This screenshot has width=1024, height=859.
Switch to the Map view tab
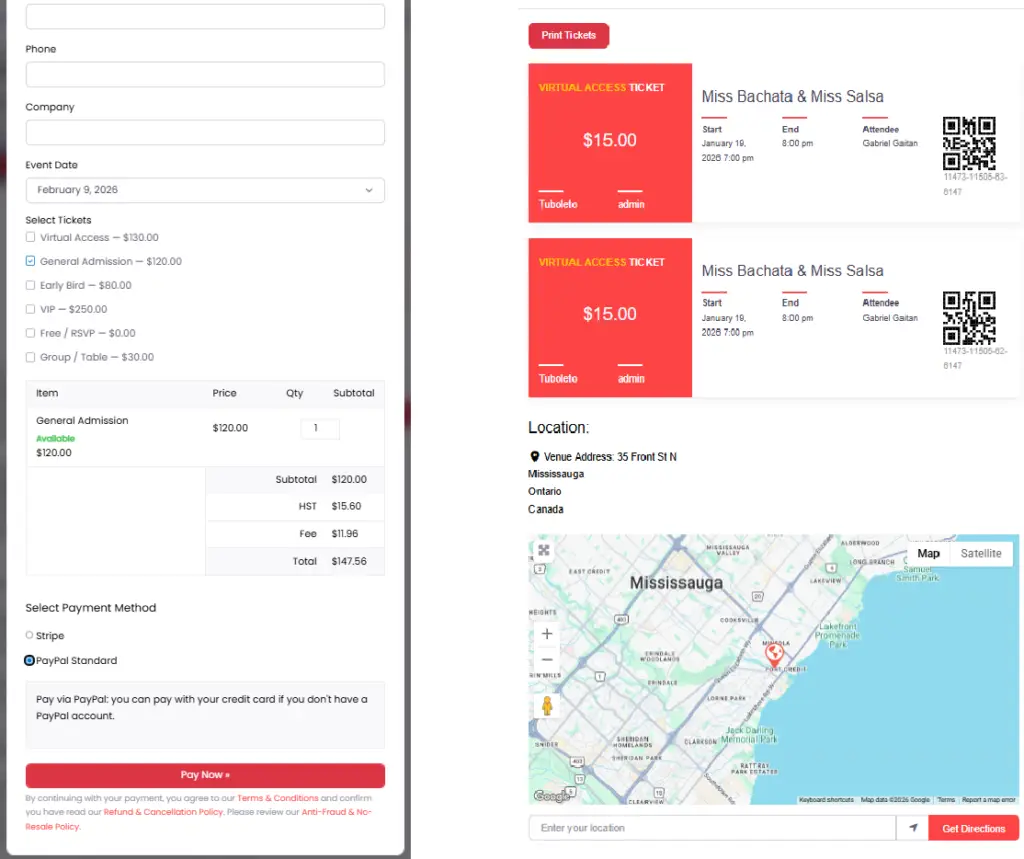click(928, 554)
